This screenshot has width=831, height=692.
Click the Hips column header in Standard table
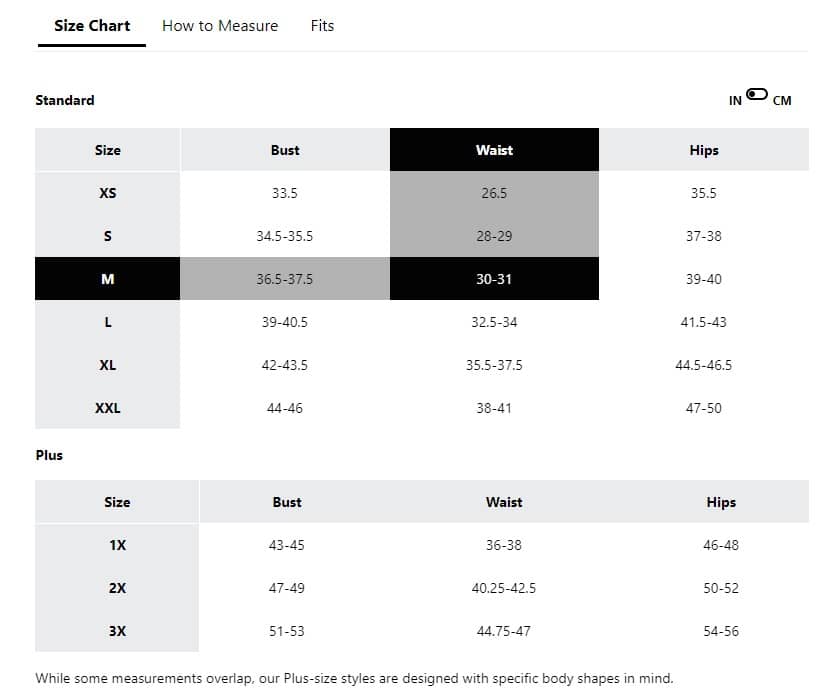pyautogui.click(x=704, y=150)
